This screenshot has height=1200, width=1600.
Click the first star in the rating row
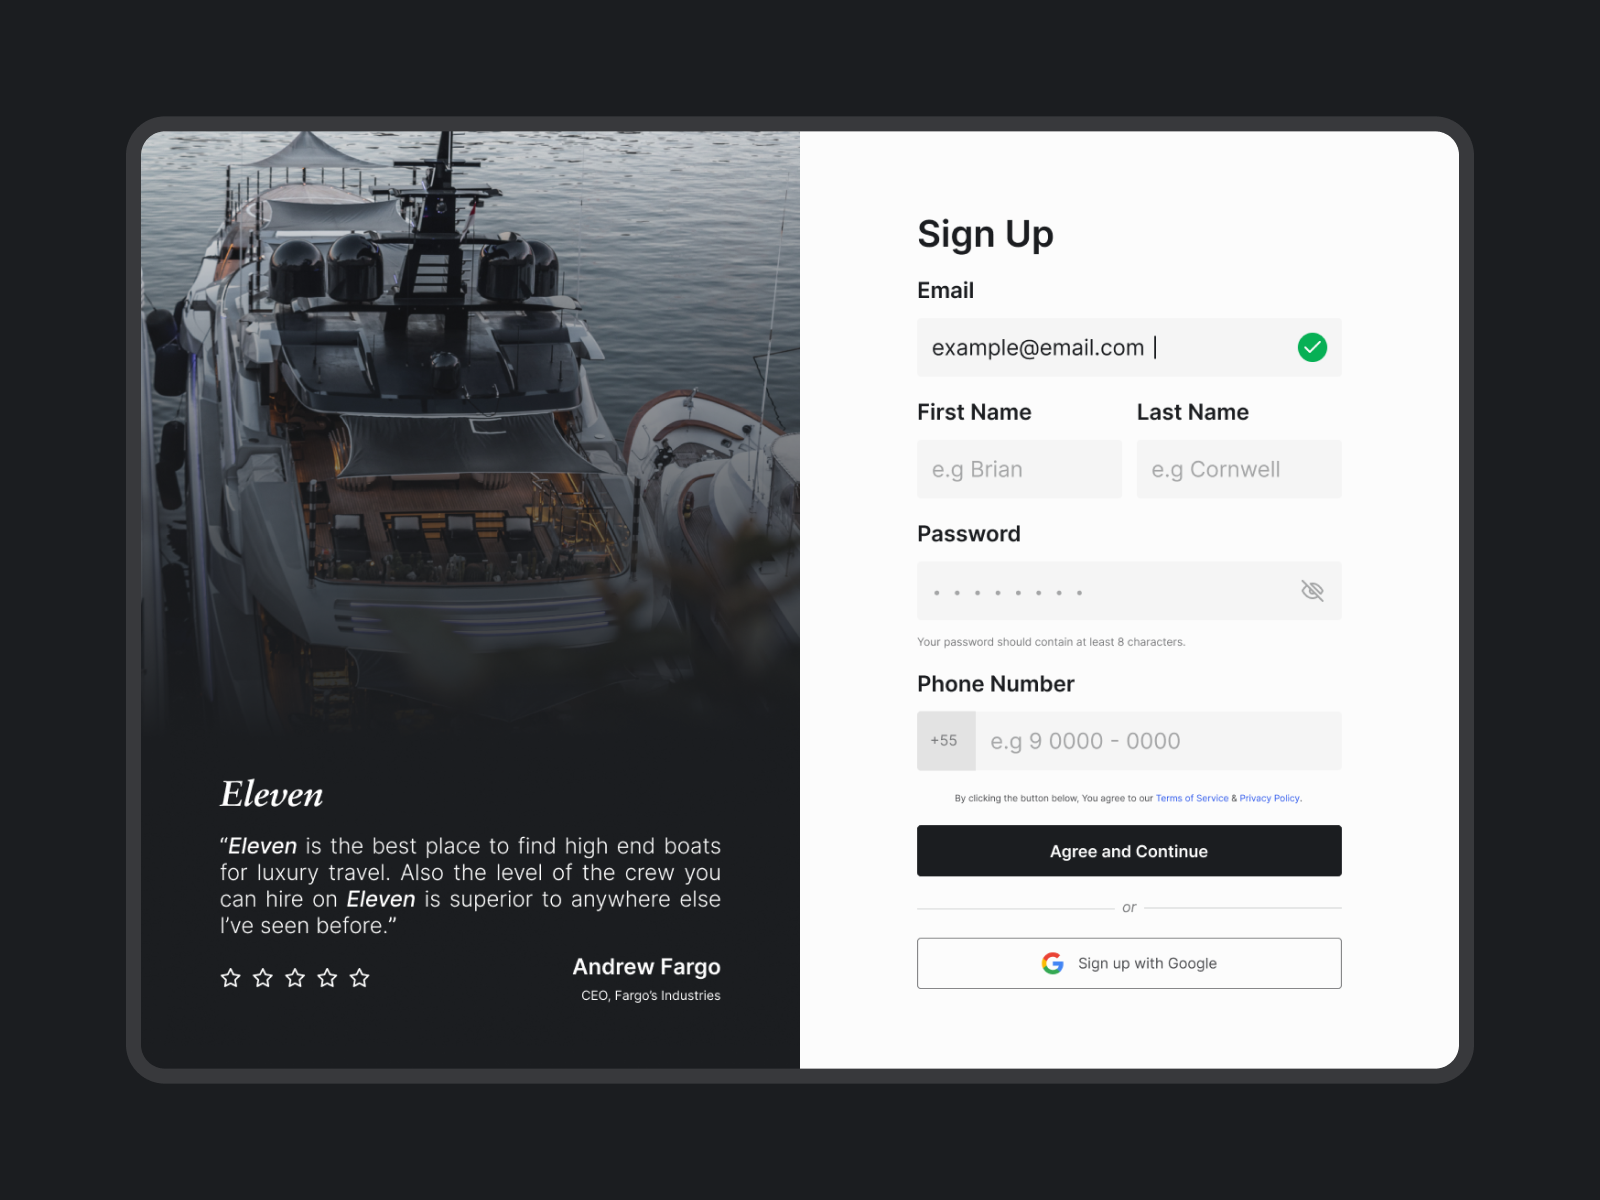point(230,978)
